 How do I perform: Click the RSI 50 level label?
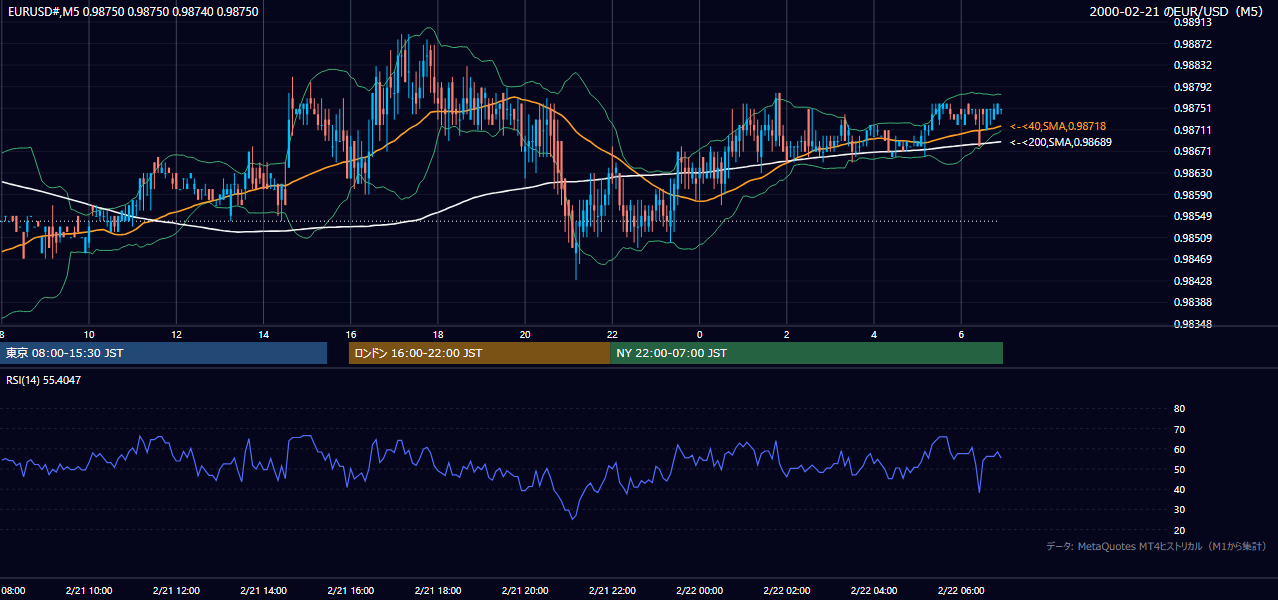click(1179, 469)
